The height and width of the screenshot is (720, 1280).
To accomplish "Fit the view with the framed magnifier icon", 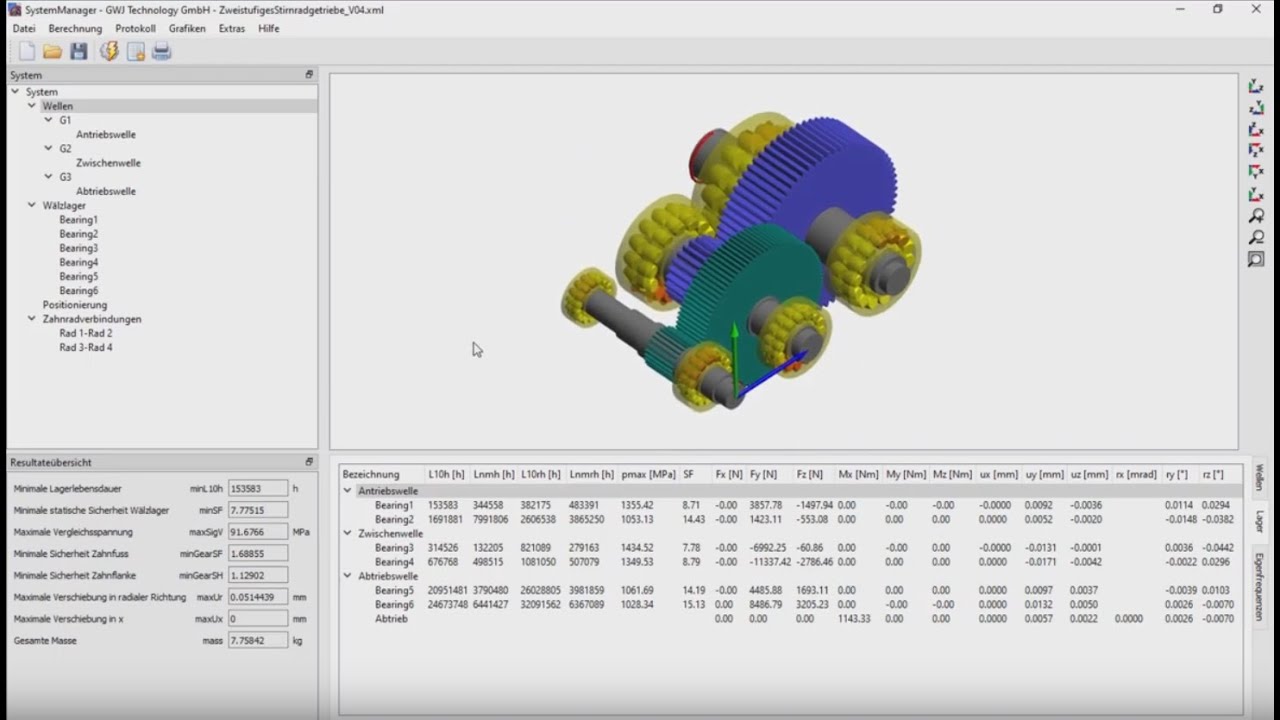I will point(1256,260).
